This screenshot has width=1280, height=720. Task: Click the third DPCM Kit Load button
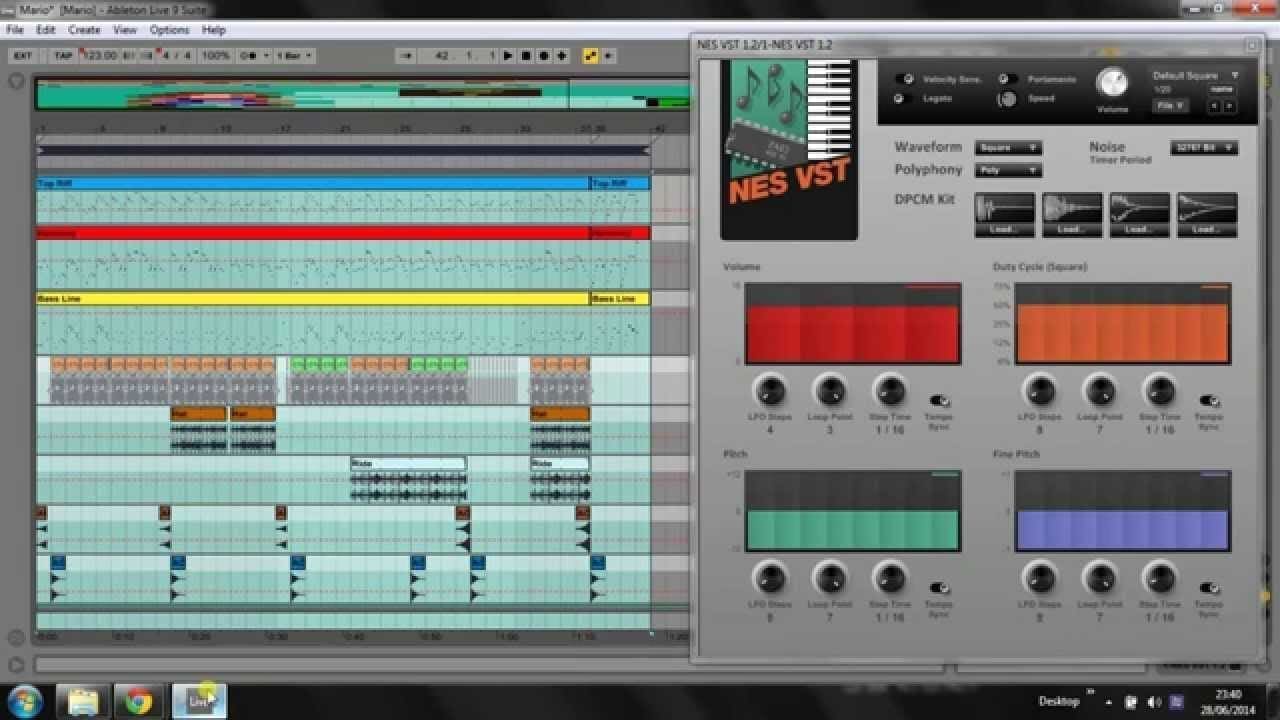1139,229
